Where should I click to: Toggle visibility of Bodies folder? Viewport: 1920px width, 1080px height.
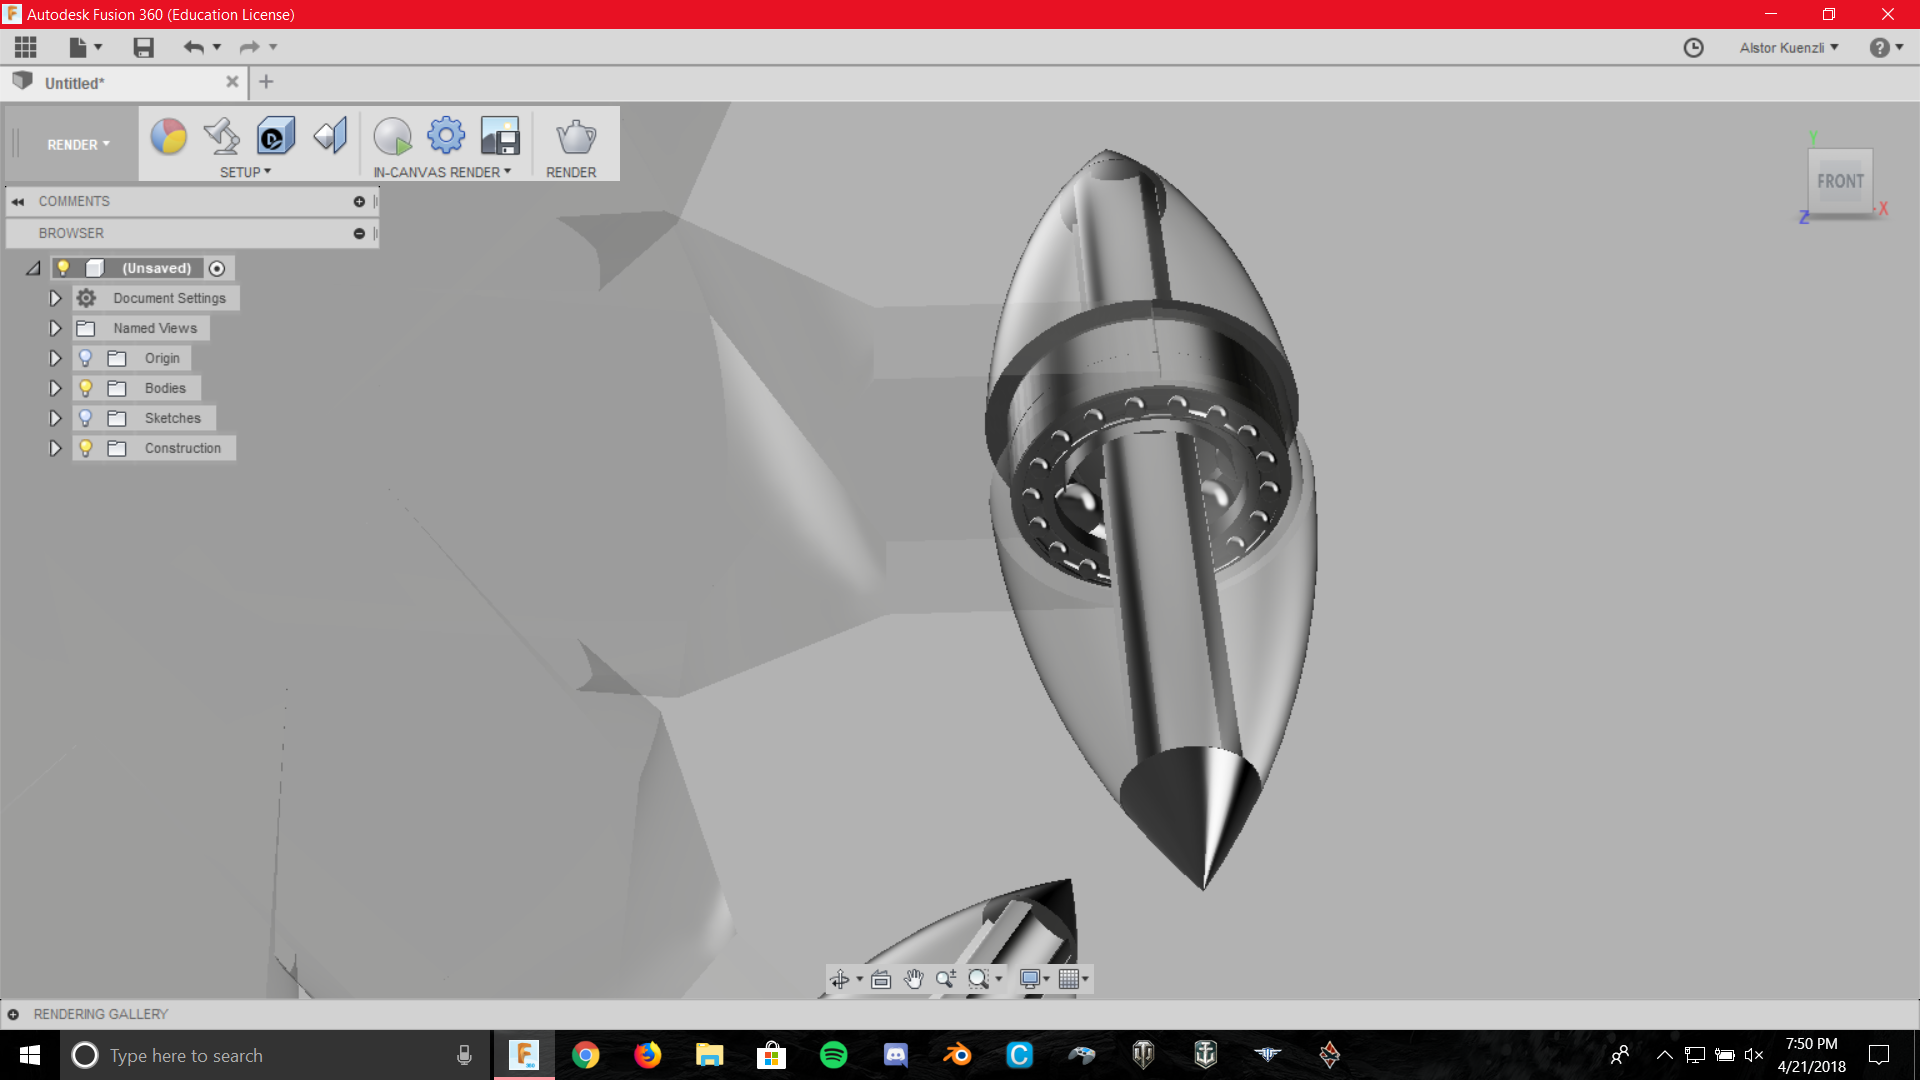tap(86, 388)
